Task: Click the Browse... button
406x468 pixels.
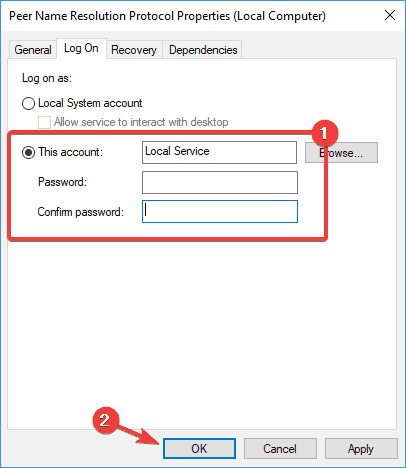Action: [341, 153]
